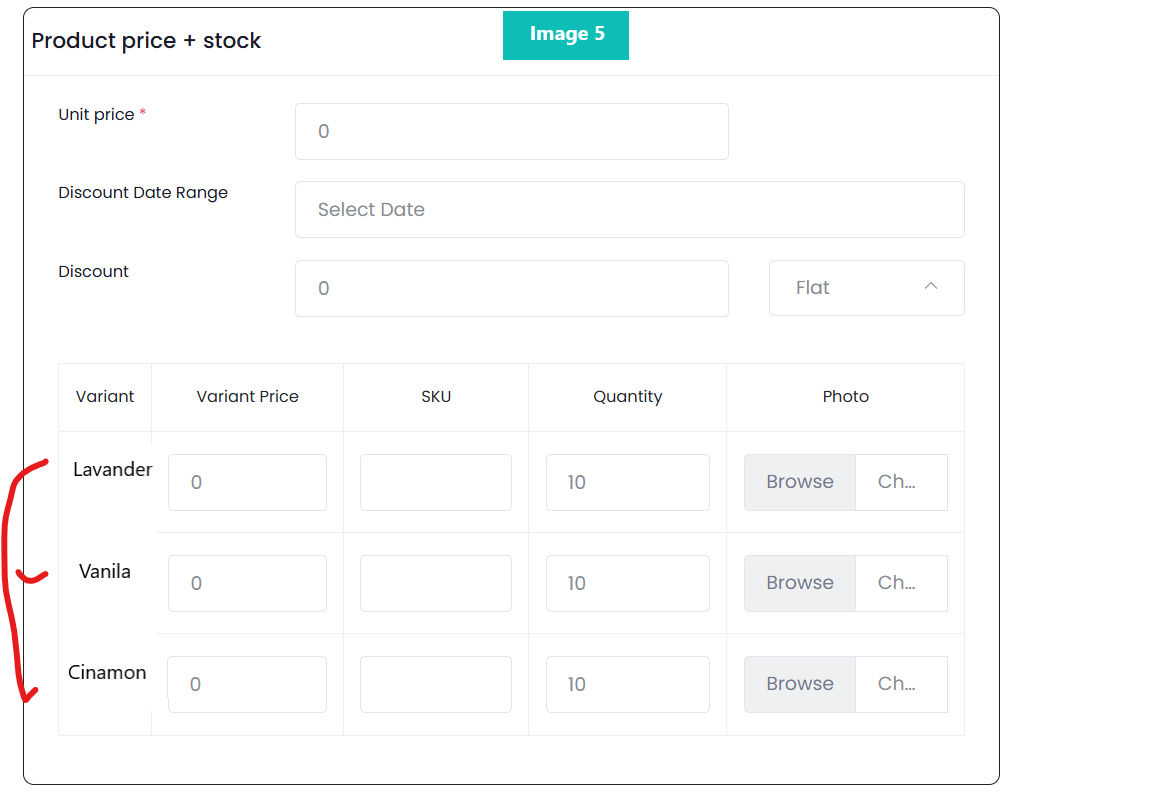Viewport: 1169px width, 798px height.
Task: Click the Discount label
Action: click(93, 271)
